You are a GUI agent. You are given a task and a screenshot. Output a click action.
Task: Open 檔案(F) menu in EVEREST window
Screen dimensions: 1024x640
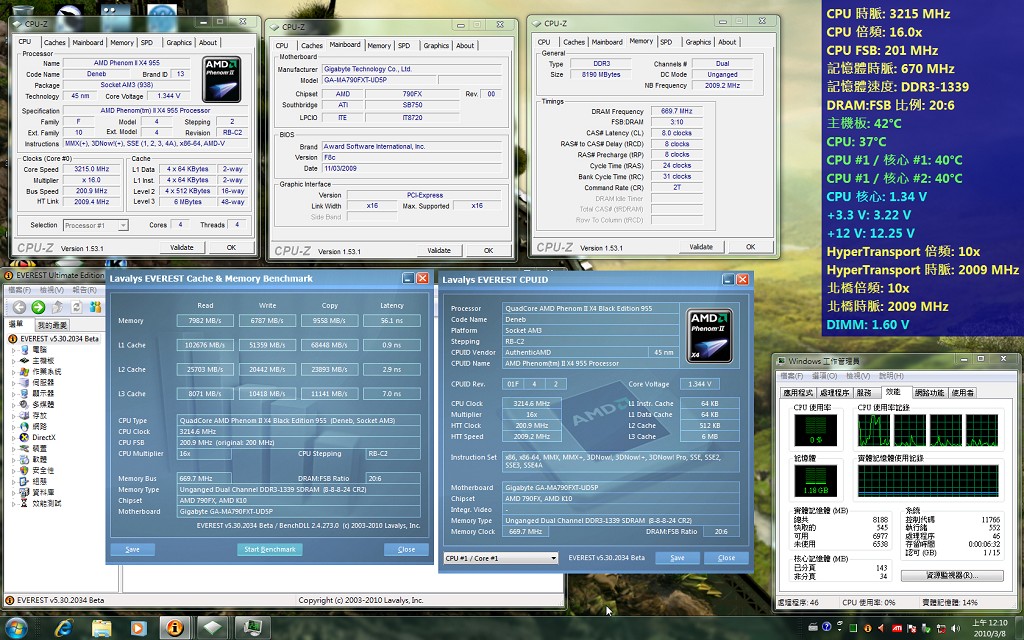point(20,290)
